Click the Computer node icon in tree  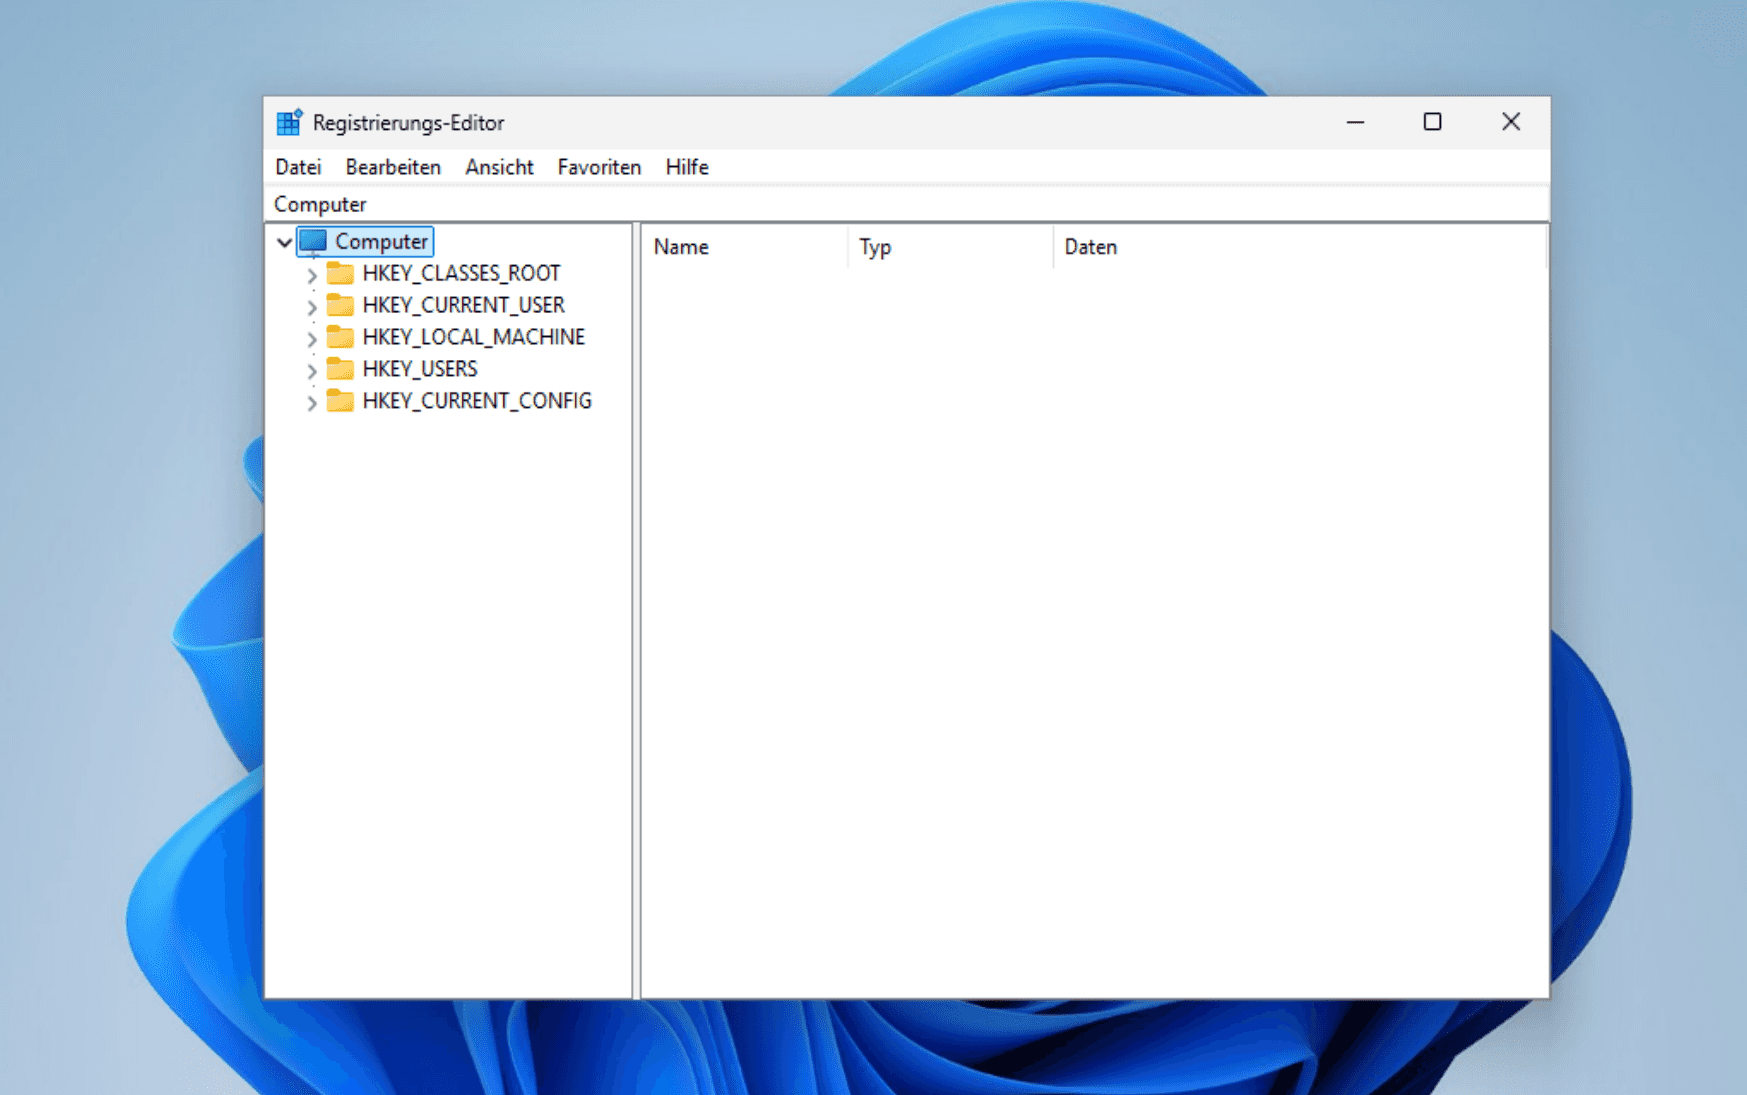pos(314,241)
